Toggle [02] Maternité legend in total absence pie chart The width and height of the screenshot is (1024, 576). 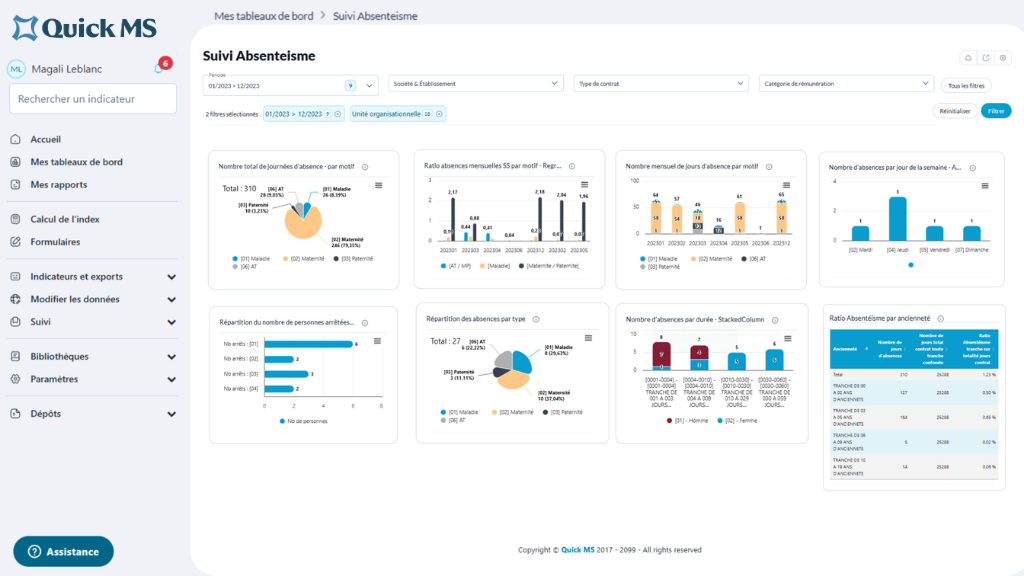point(304,259)
